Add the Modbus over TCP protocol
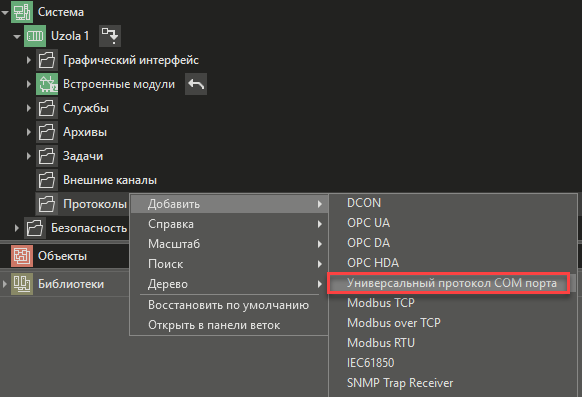The height and width of the screenshot is (397, 582). point(452,323)
